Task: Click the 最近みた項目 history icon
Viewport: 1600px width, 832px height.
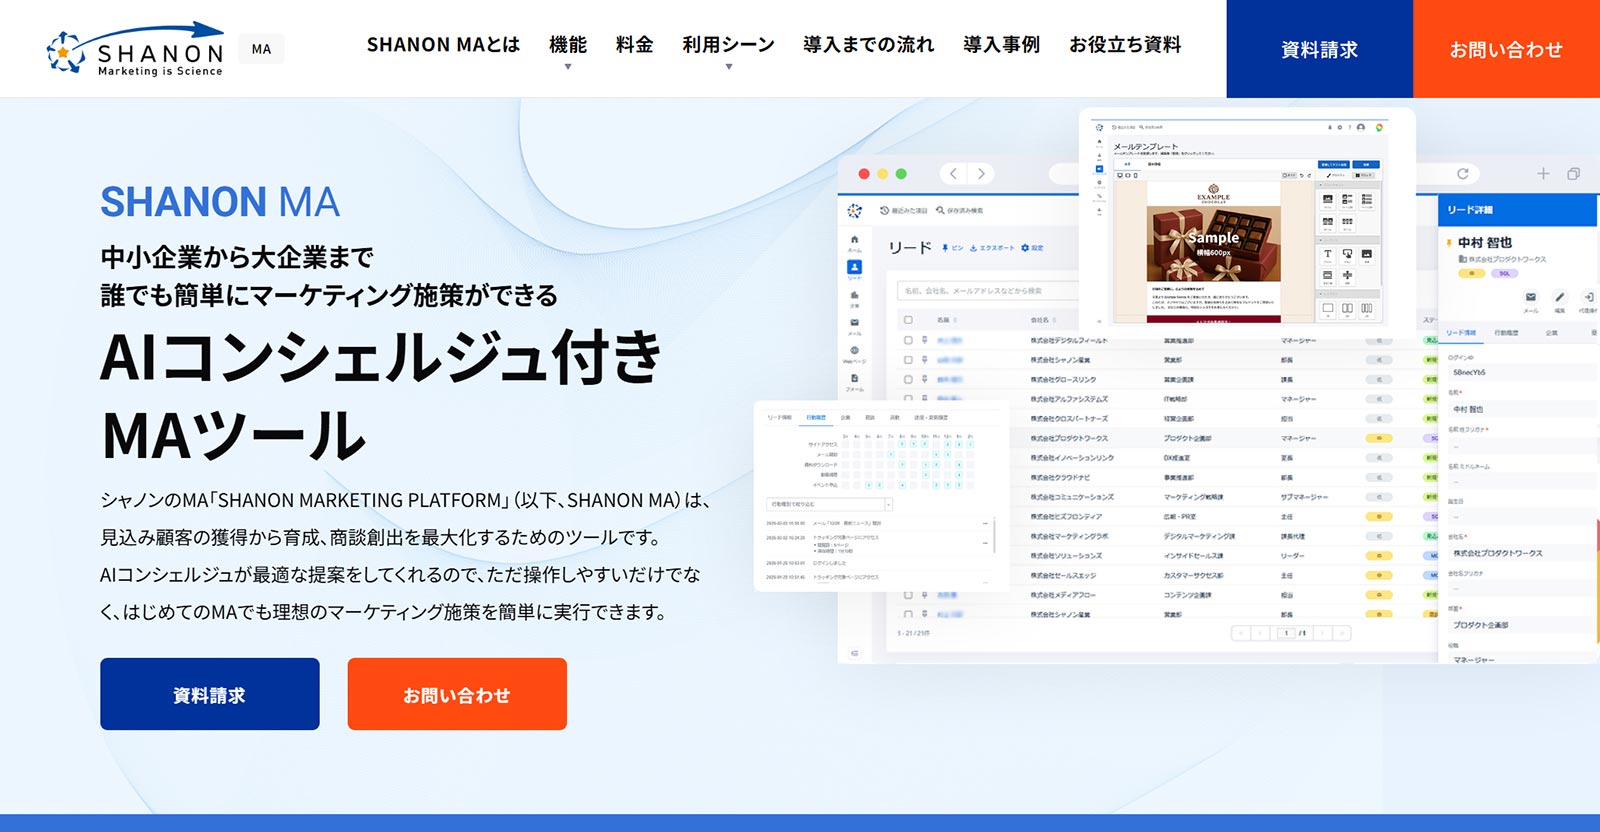Action: 884,211
